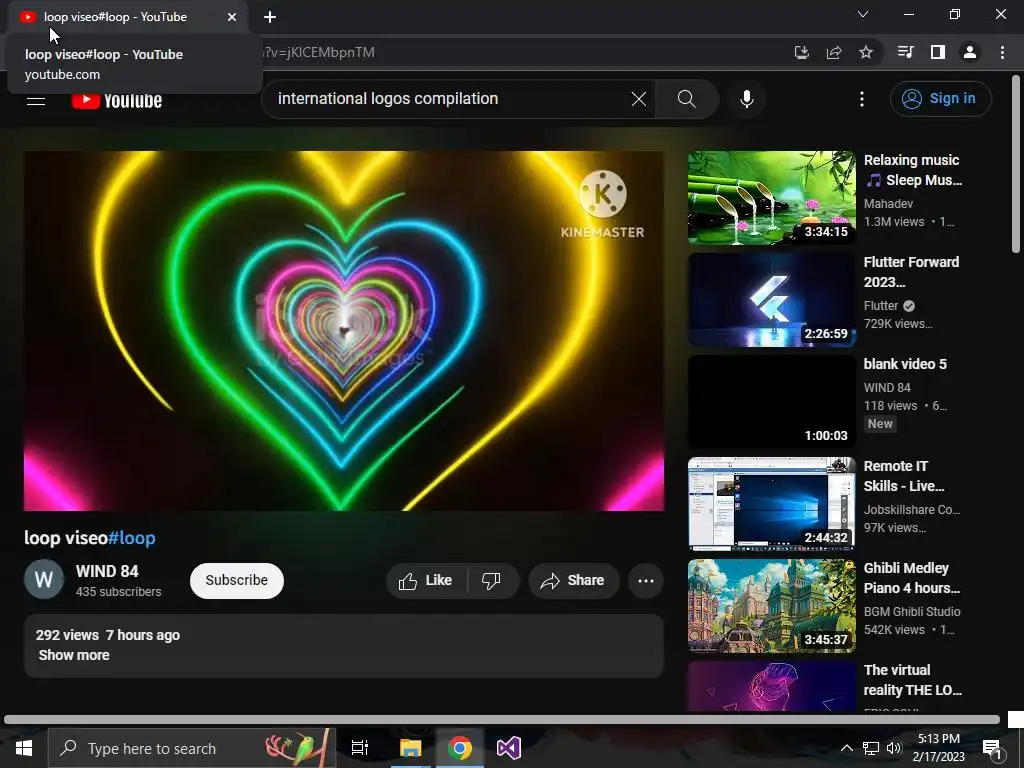Click WIND 84 channel under blank video 5
This screenshot has width=1024, height=768.
887,388
